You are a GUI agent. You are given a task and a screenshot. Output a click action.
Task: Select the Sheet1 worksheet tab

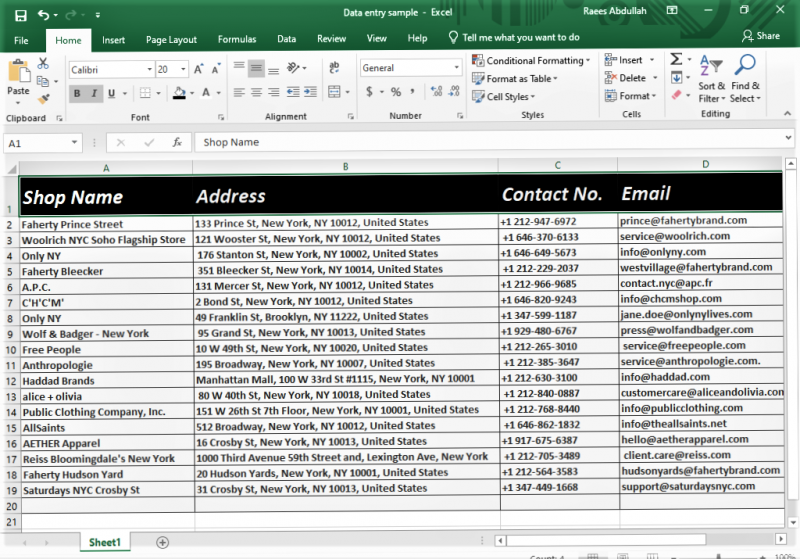pos(105,542)
